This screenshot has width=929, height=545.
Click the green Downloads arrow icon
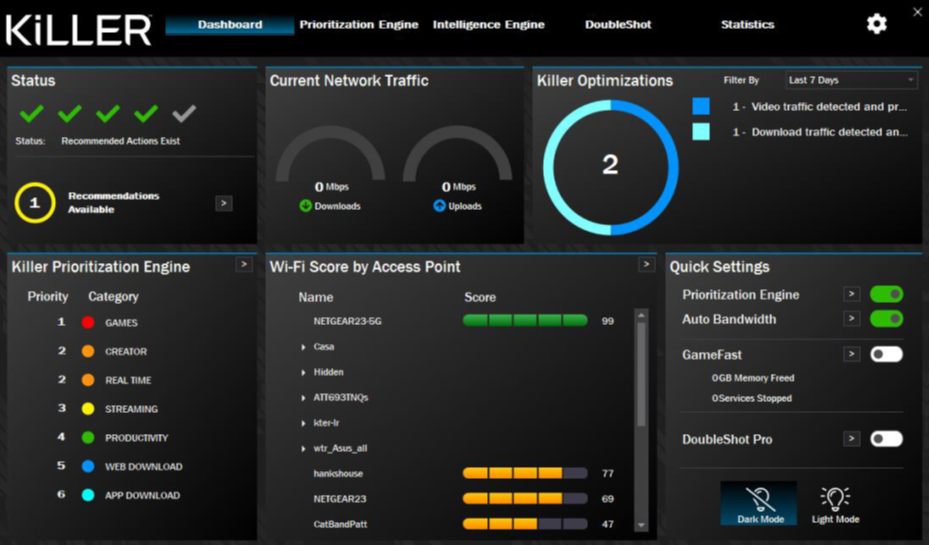306,206
